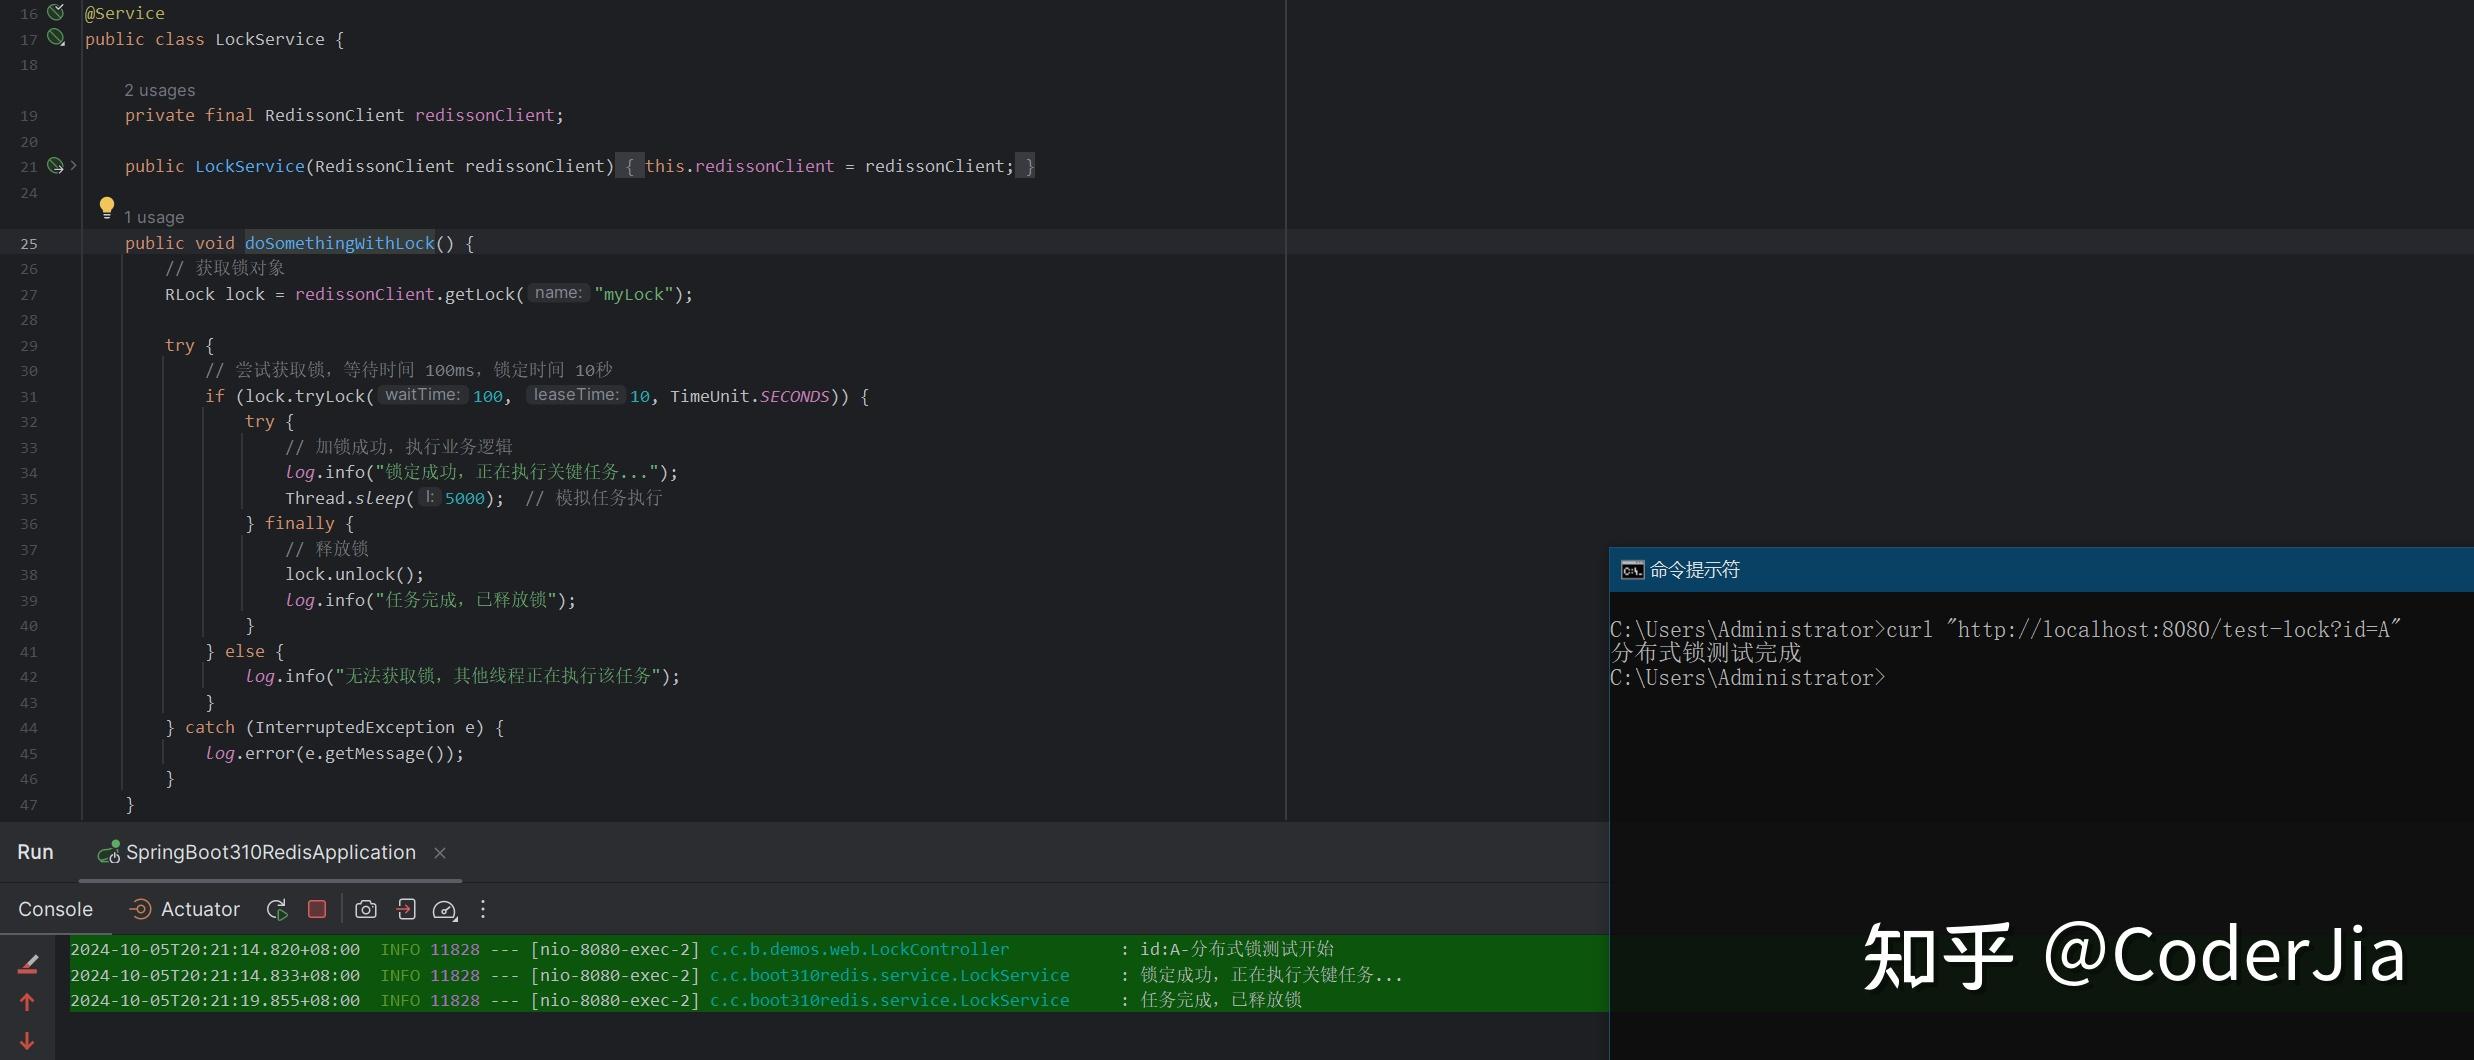Take a thread dump with the camera icon
2474x1060 pixels.
pos(366,909)
